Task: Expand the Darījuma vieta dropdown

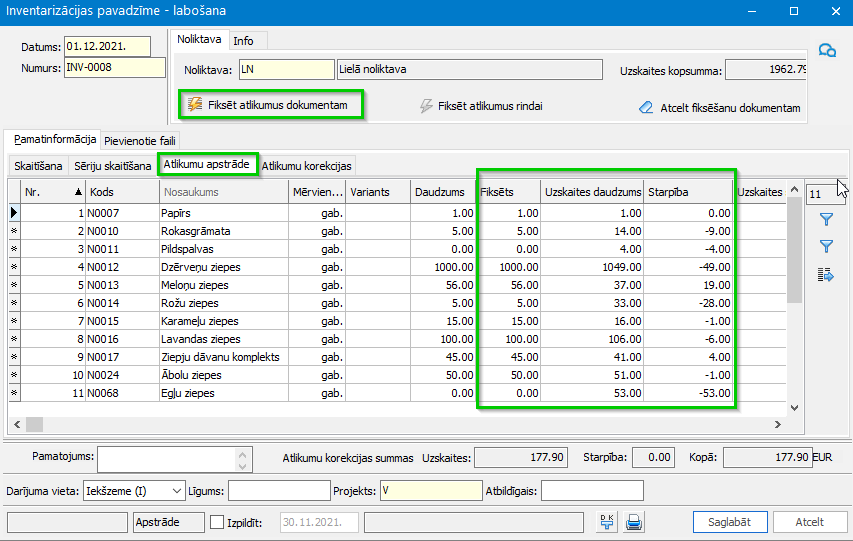Action: [x=177, y=490]
